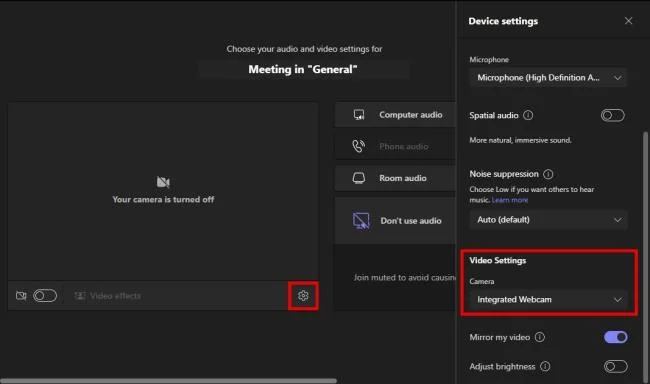The image size is (650, 384).
Task: Select Room audio option
Action: point(395,178)
